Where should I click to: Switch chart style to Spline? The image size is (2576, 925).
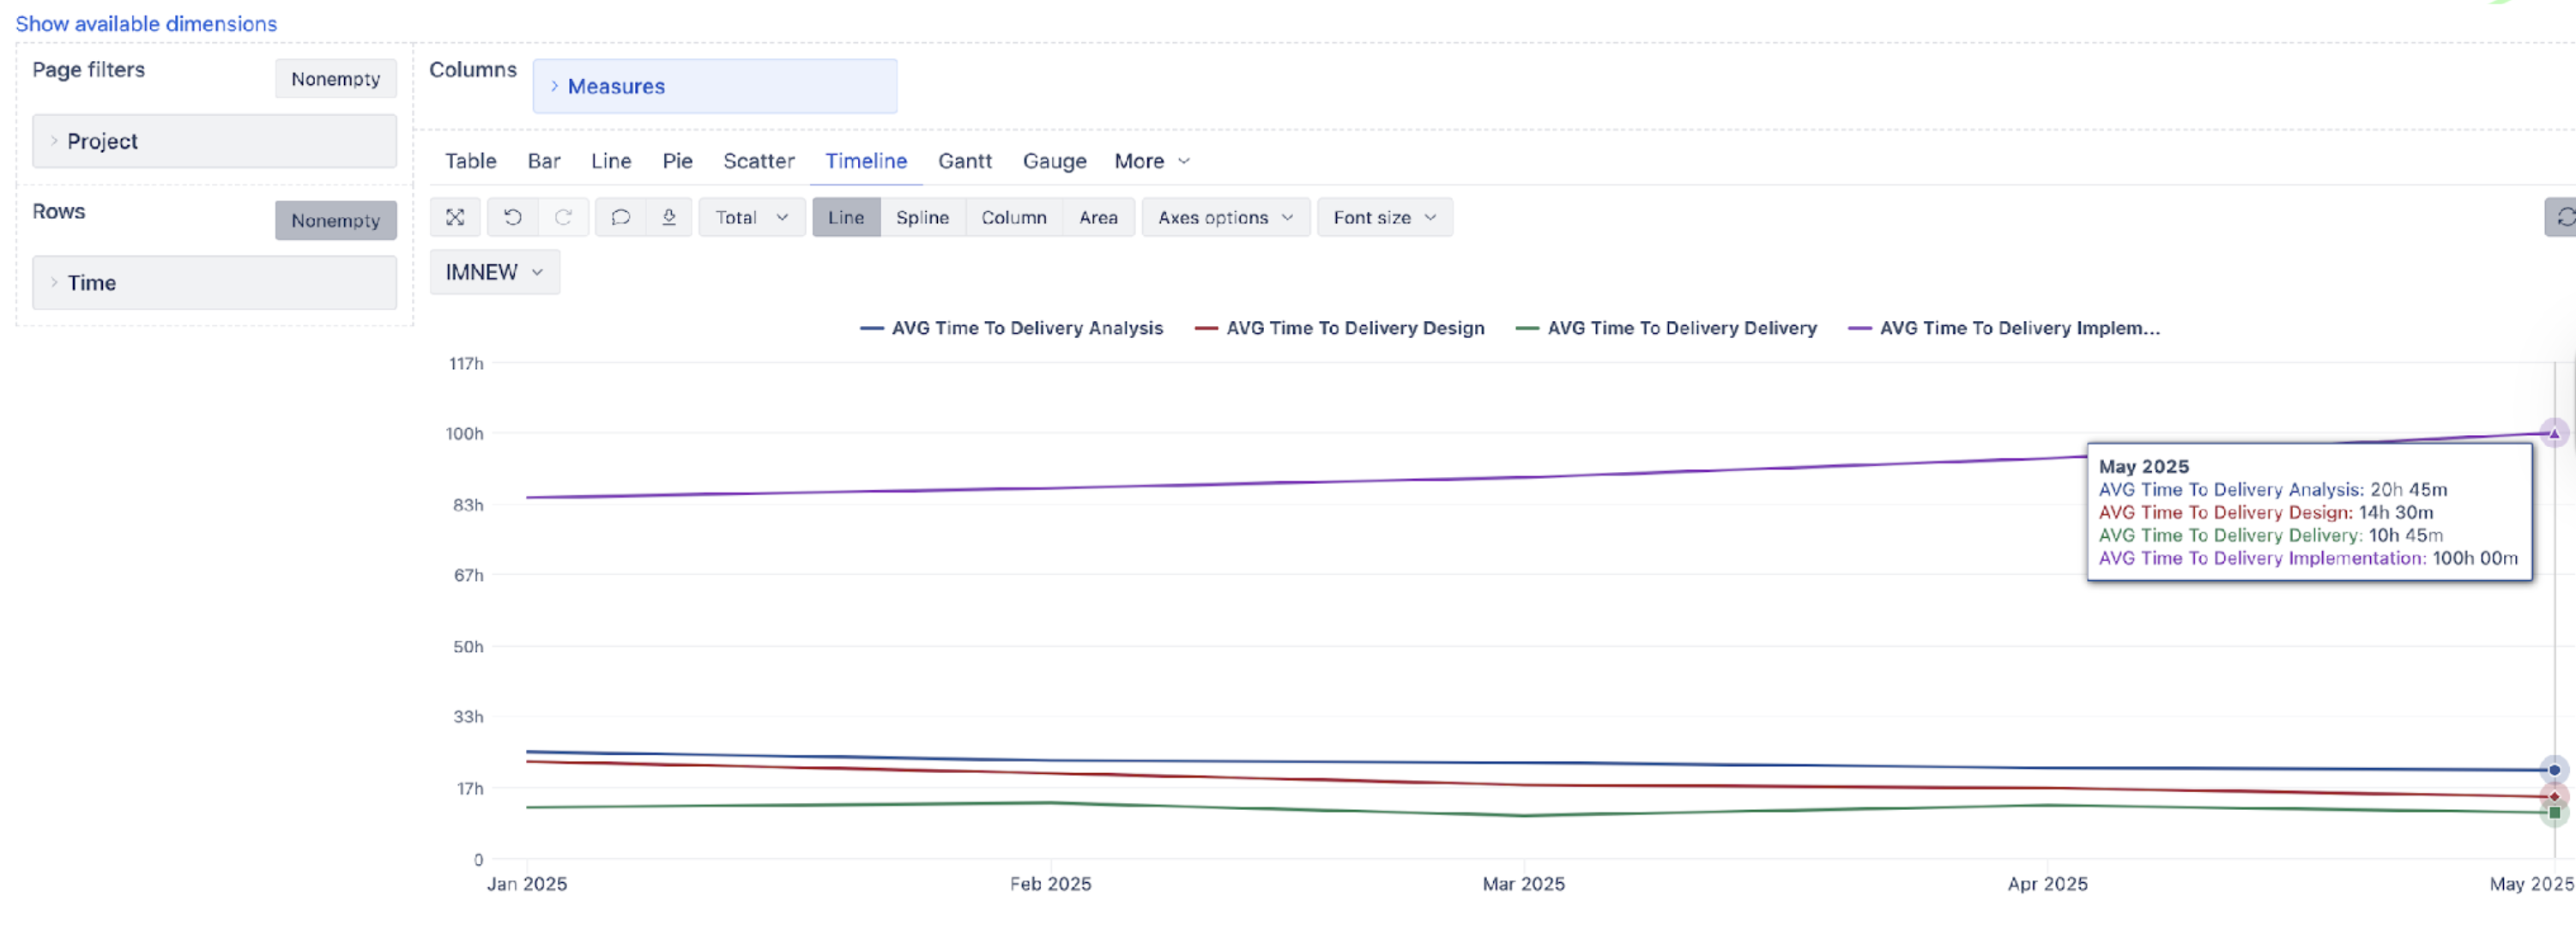point(922,217)
